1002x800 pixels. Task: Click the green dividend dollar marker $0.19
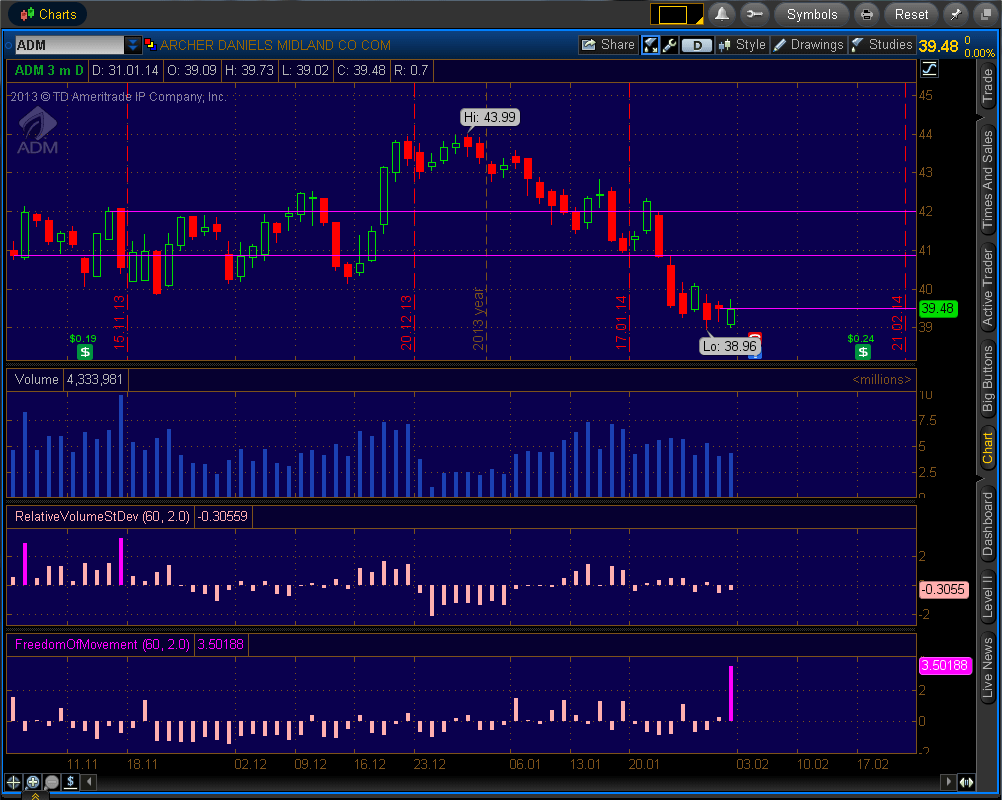tap(85, 351)
